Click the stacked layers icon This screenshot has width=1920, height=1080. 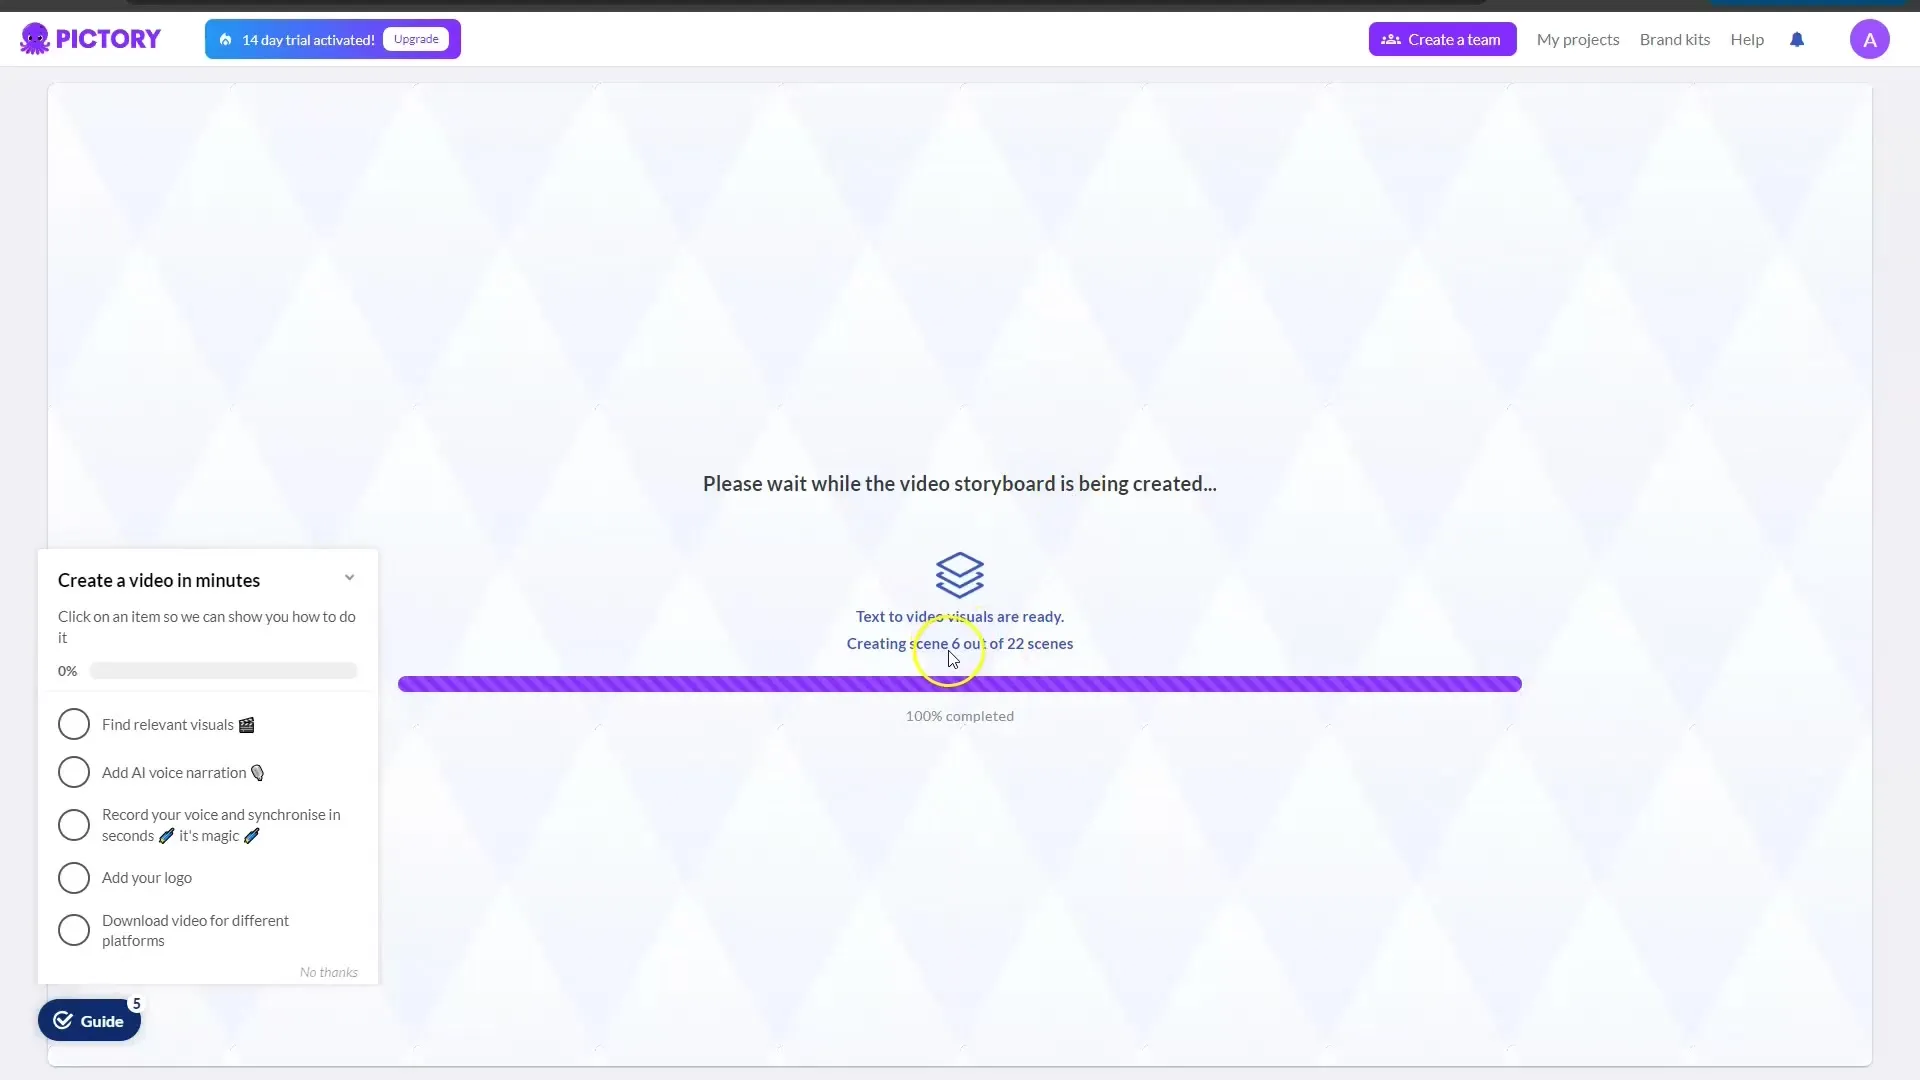pyautogui.click(x=960, y=574)
